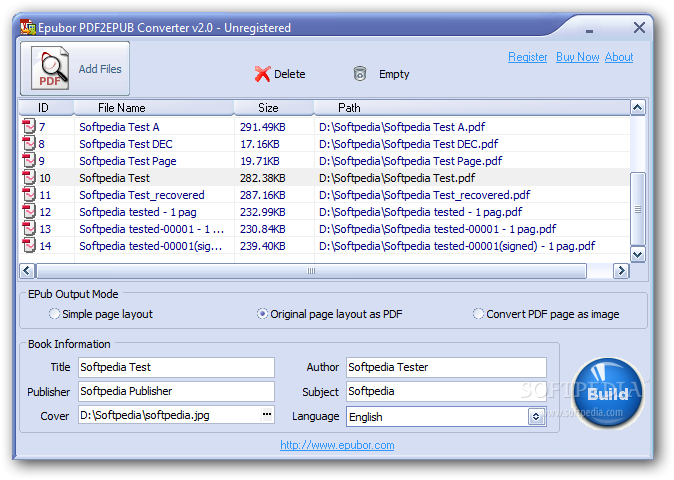Viewport: 674px width, 480px height.
Task: Click the Publisher input field
Action: click(176, 391)
